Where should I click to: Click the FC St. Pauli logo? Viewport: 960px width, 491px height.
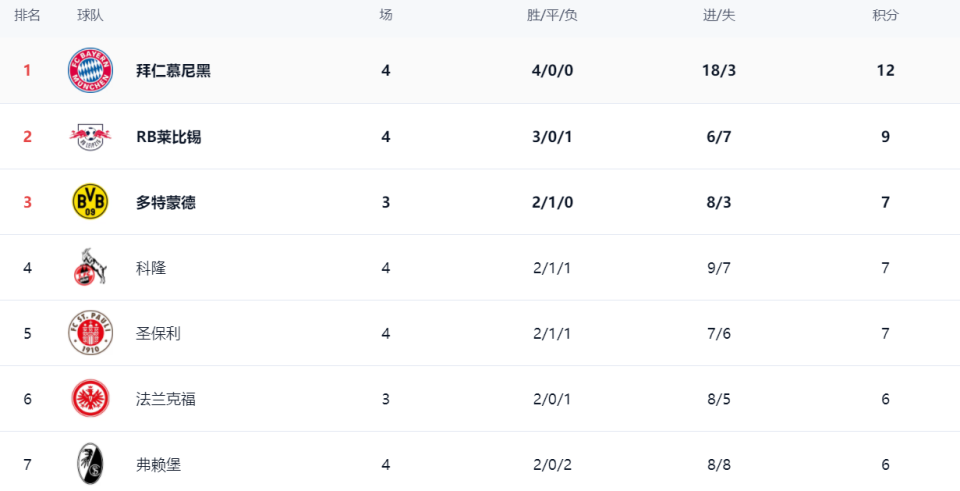[90, 333]
